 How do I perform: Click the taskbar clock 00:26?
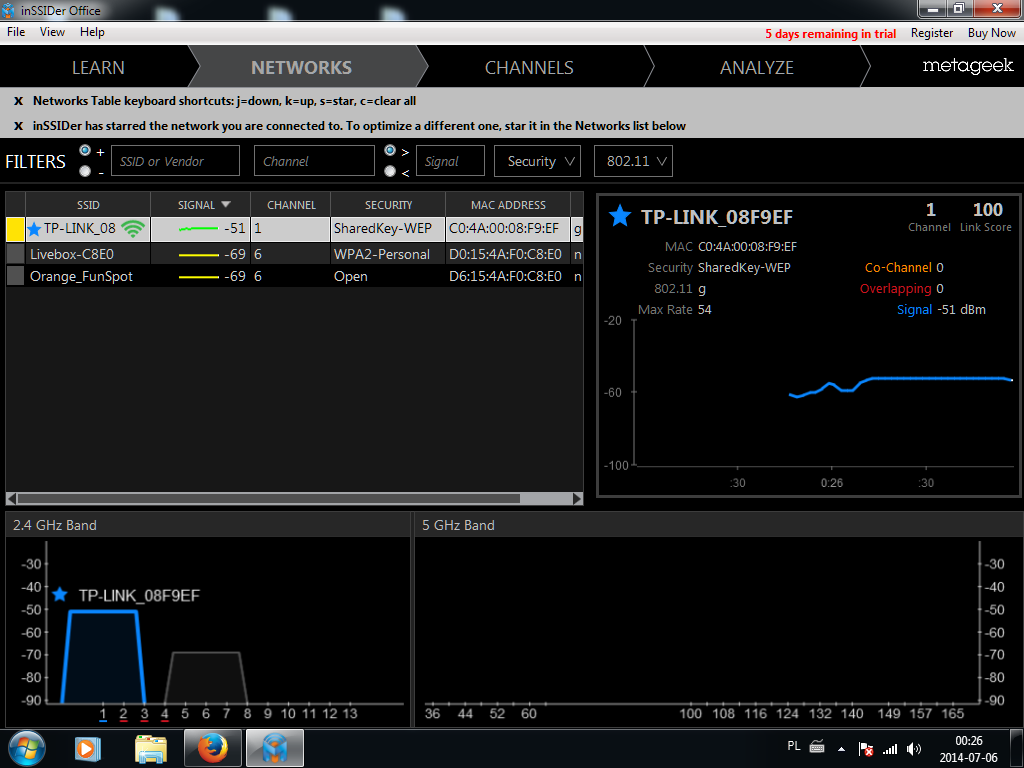[968, 741]
